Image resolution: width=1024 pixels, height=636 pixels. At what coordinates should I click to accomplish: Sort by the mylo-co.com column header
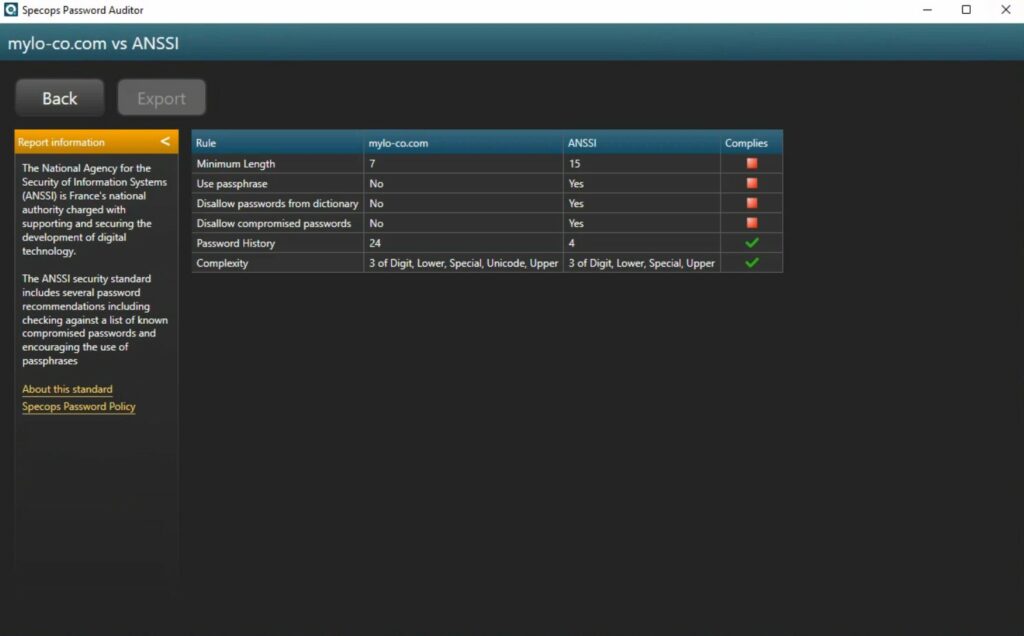464,143
